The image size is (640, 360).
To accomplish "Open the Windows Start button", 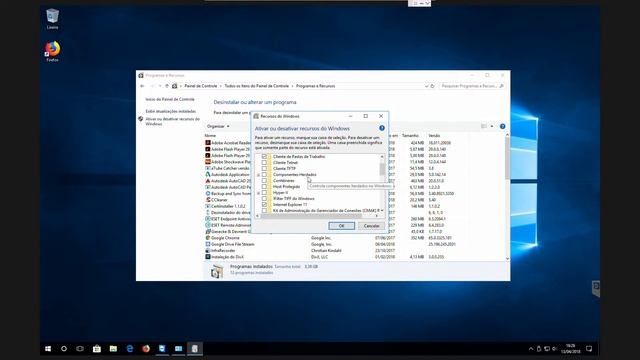I will click(x=48, y=349).
